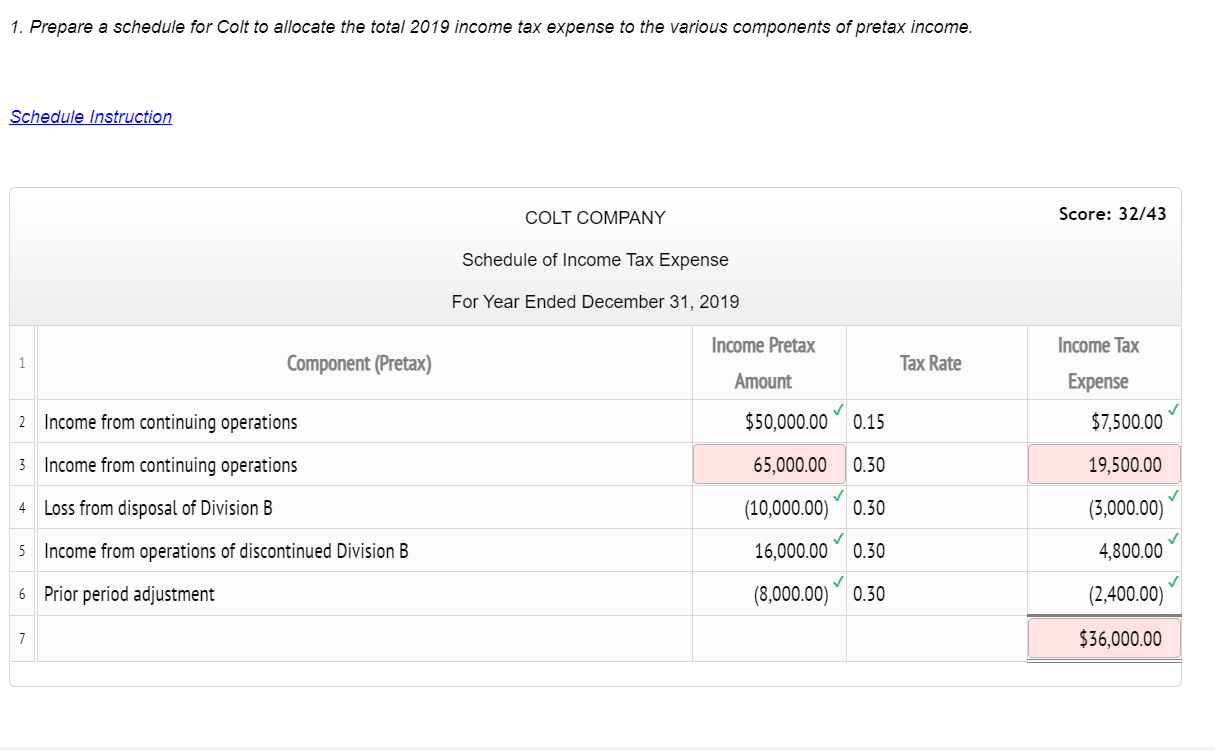Click the checkmark next to $7,500.00 expense
This screenshot has width=1215, height=750.
tap(1174, 412)
